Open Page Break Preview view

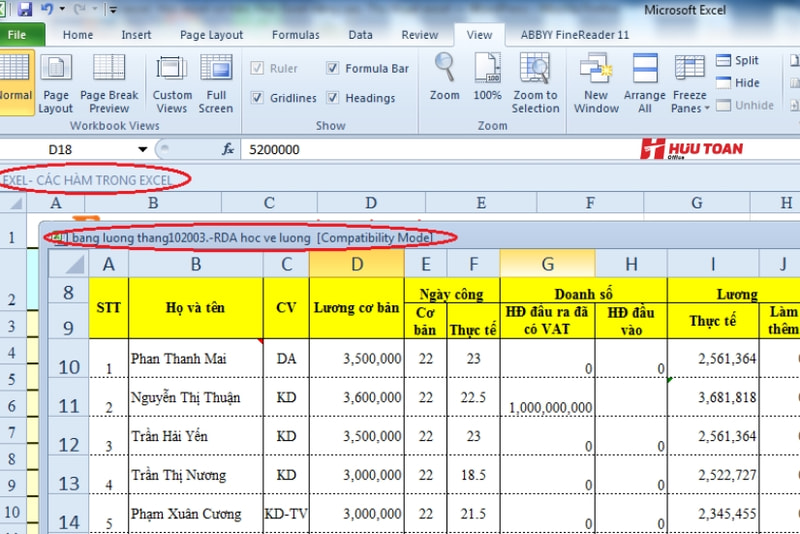tap(109, 84)
